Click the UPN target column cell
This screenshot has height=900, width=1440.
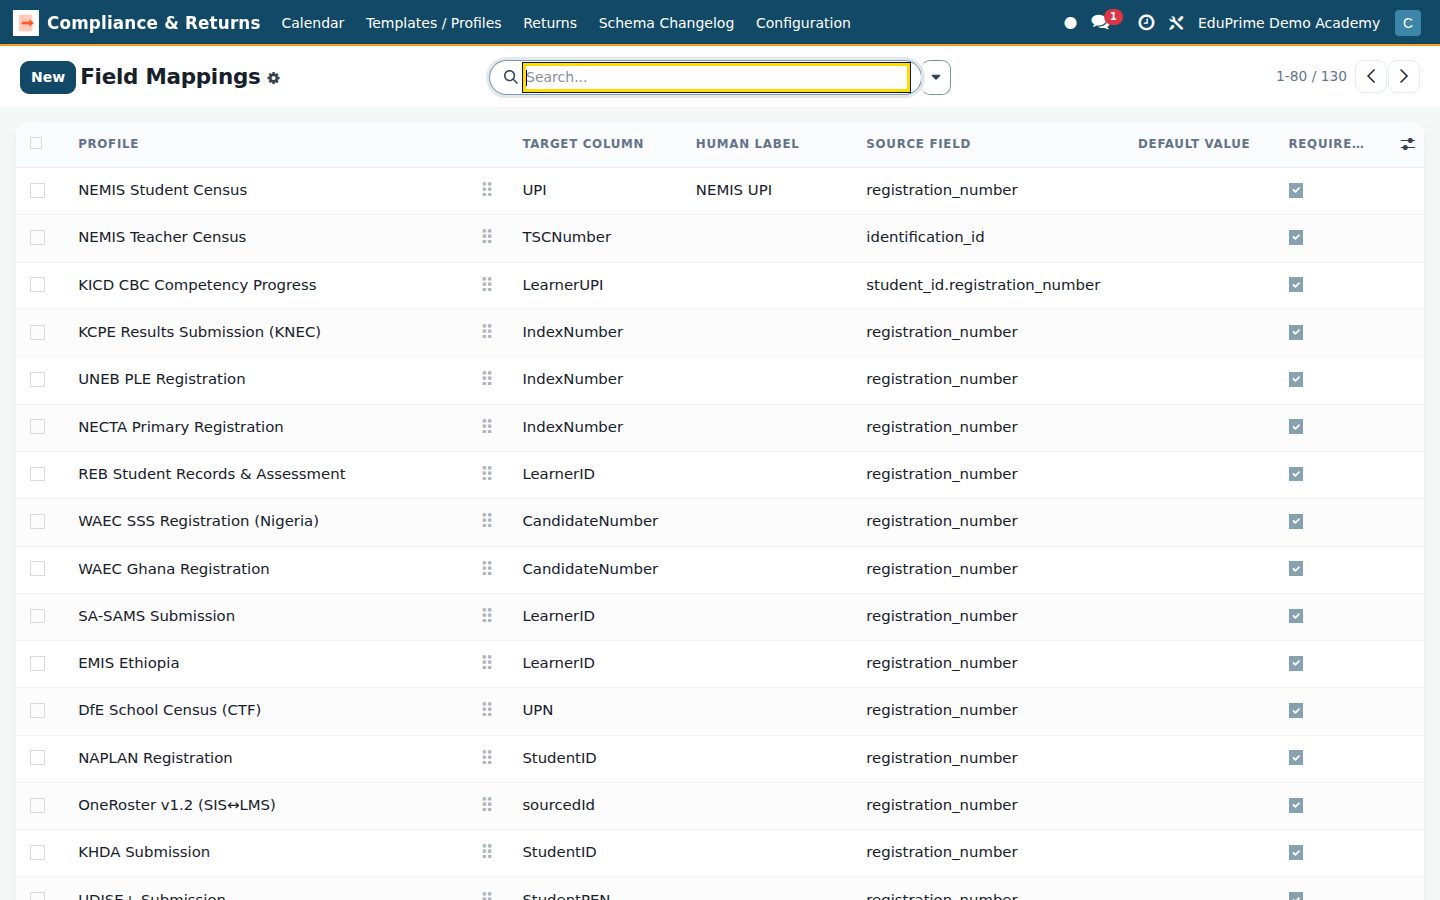point(538,710)
